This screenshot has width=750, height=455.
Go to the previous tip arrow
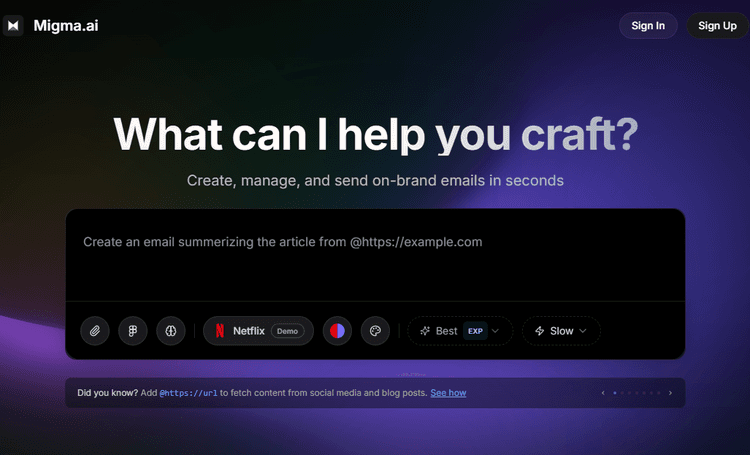pos(602,393)
